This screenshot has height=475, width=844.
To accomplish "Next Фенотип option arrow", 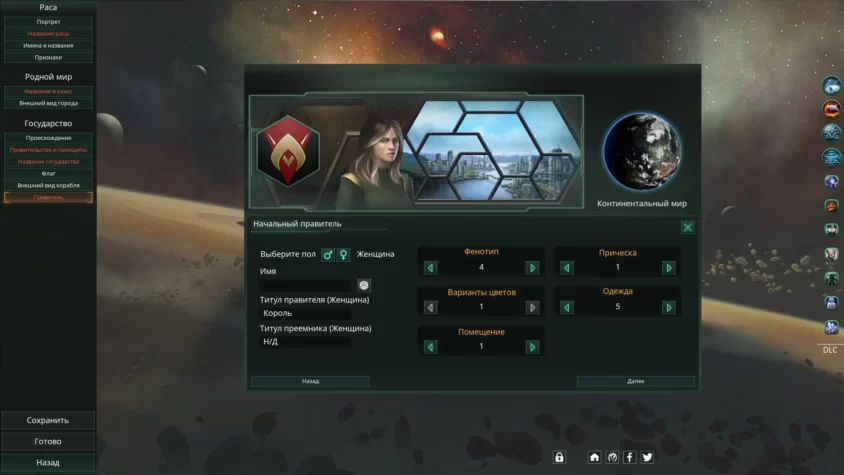I will 532,268.
